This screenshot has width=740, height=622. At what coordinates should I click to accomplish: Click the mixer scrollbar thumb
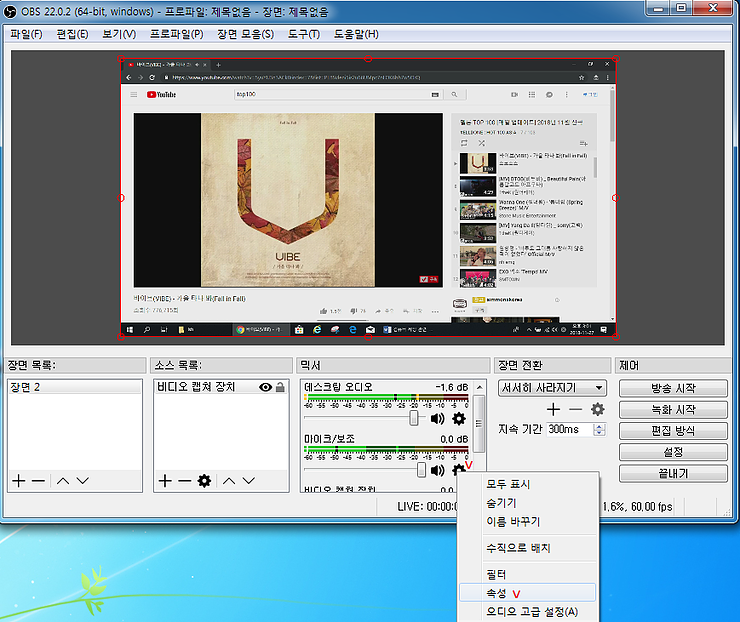[479, 424]
